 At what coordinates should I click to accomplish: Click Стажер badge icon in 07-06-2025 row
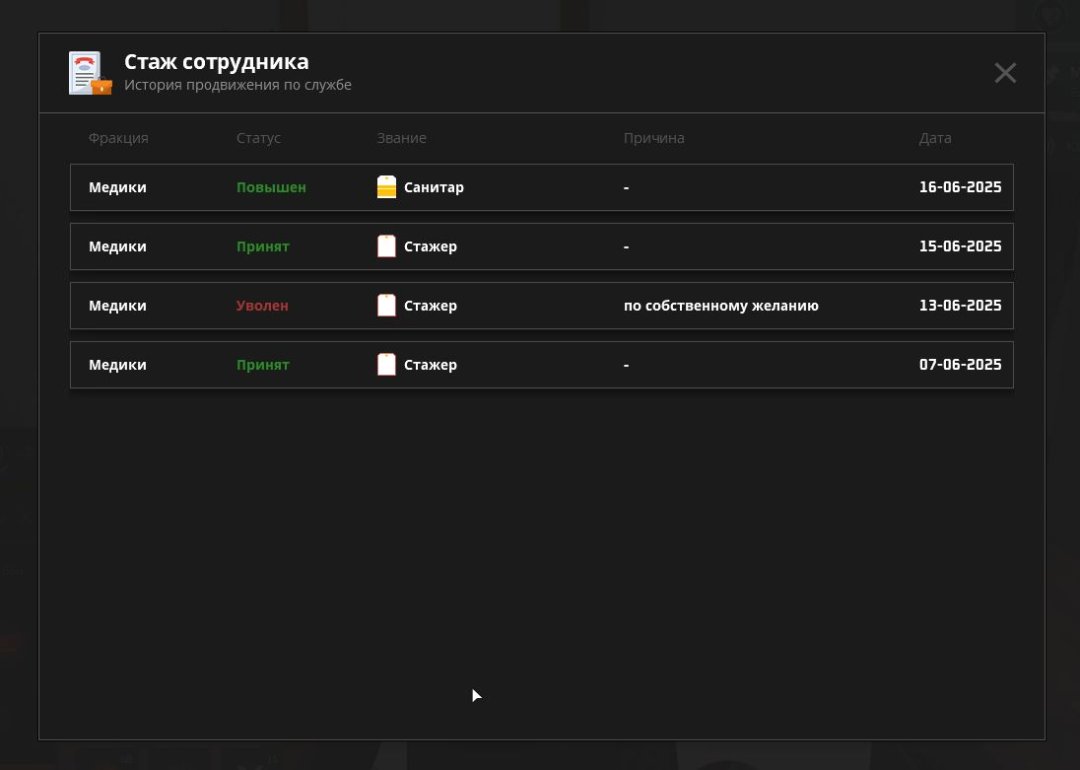(386, 364)
